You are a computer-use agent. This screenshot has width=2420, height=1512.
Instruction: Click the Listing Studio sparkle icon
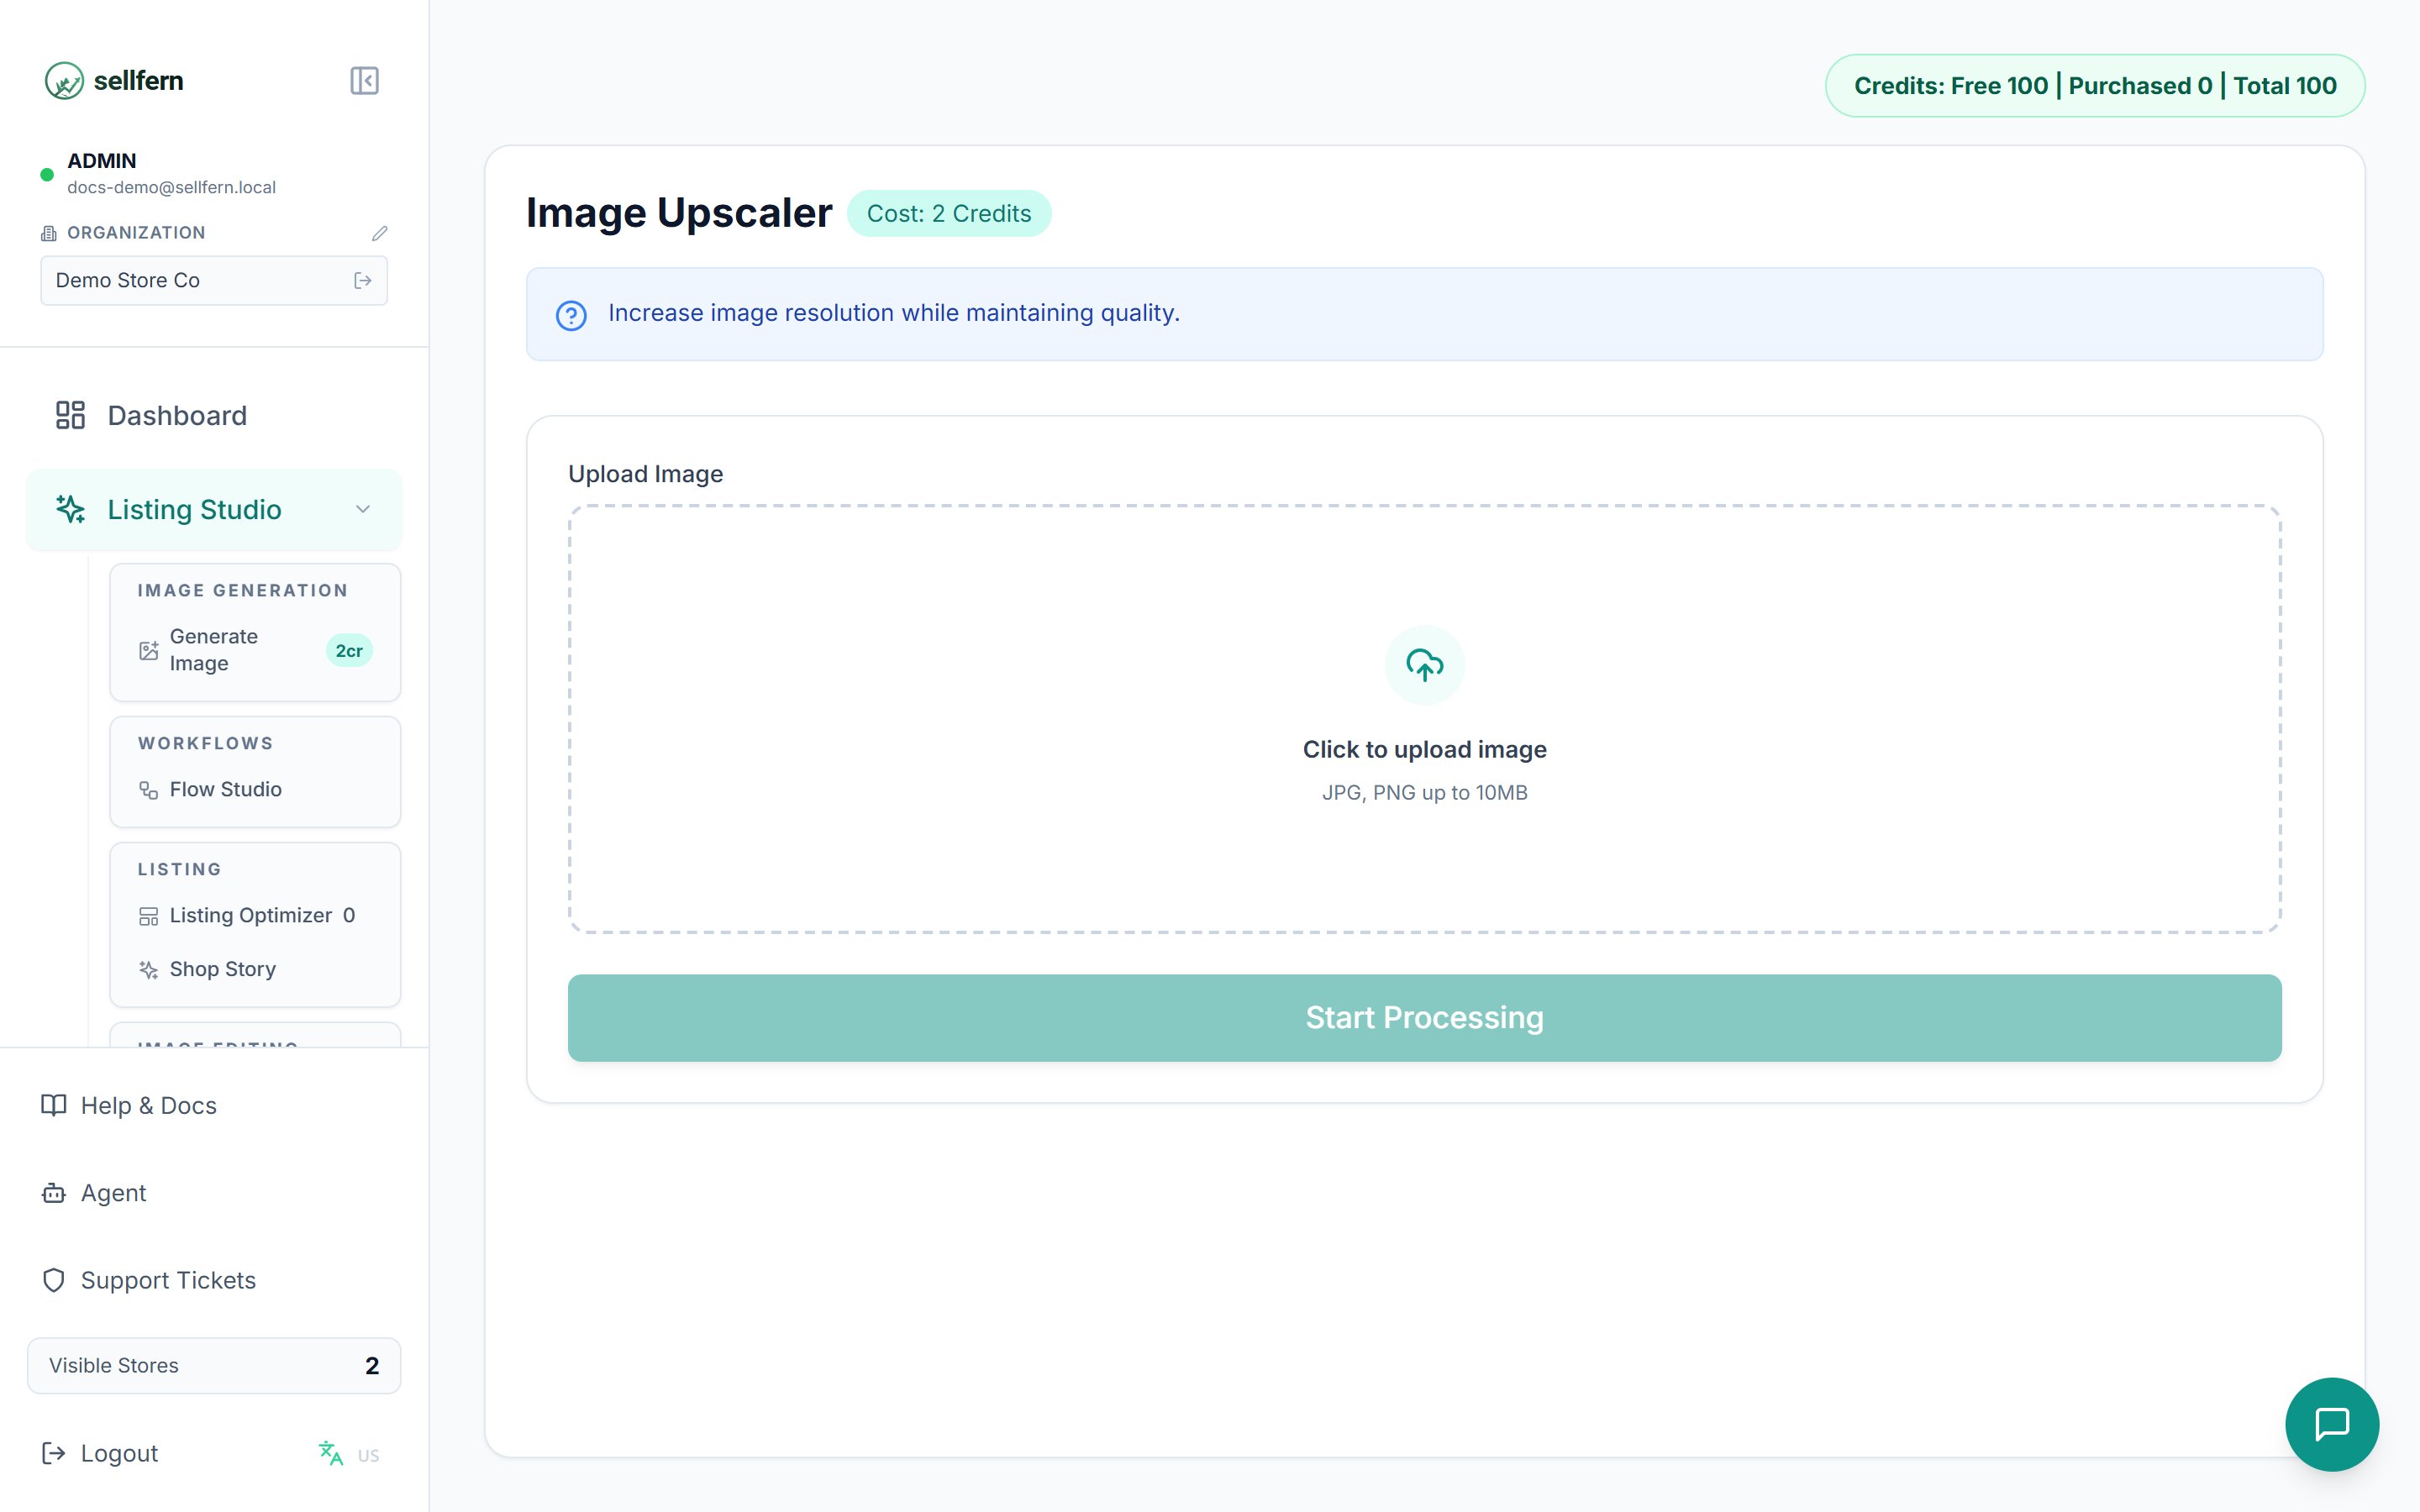(x=70, y=509)
